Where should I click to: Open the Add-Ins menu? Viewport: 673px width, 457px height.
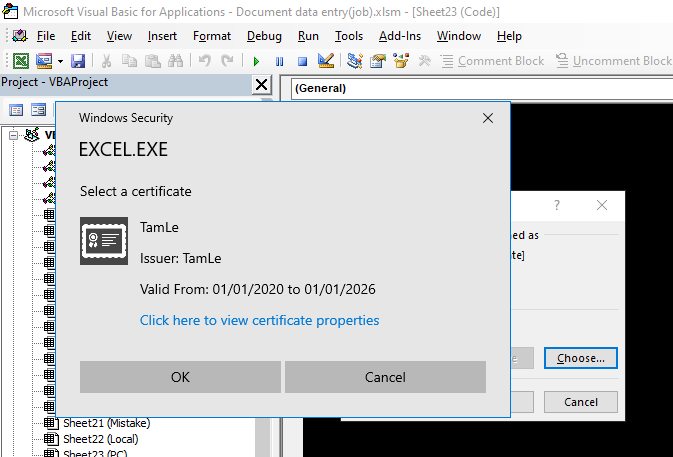click(400, 36)
